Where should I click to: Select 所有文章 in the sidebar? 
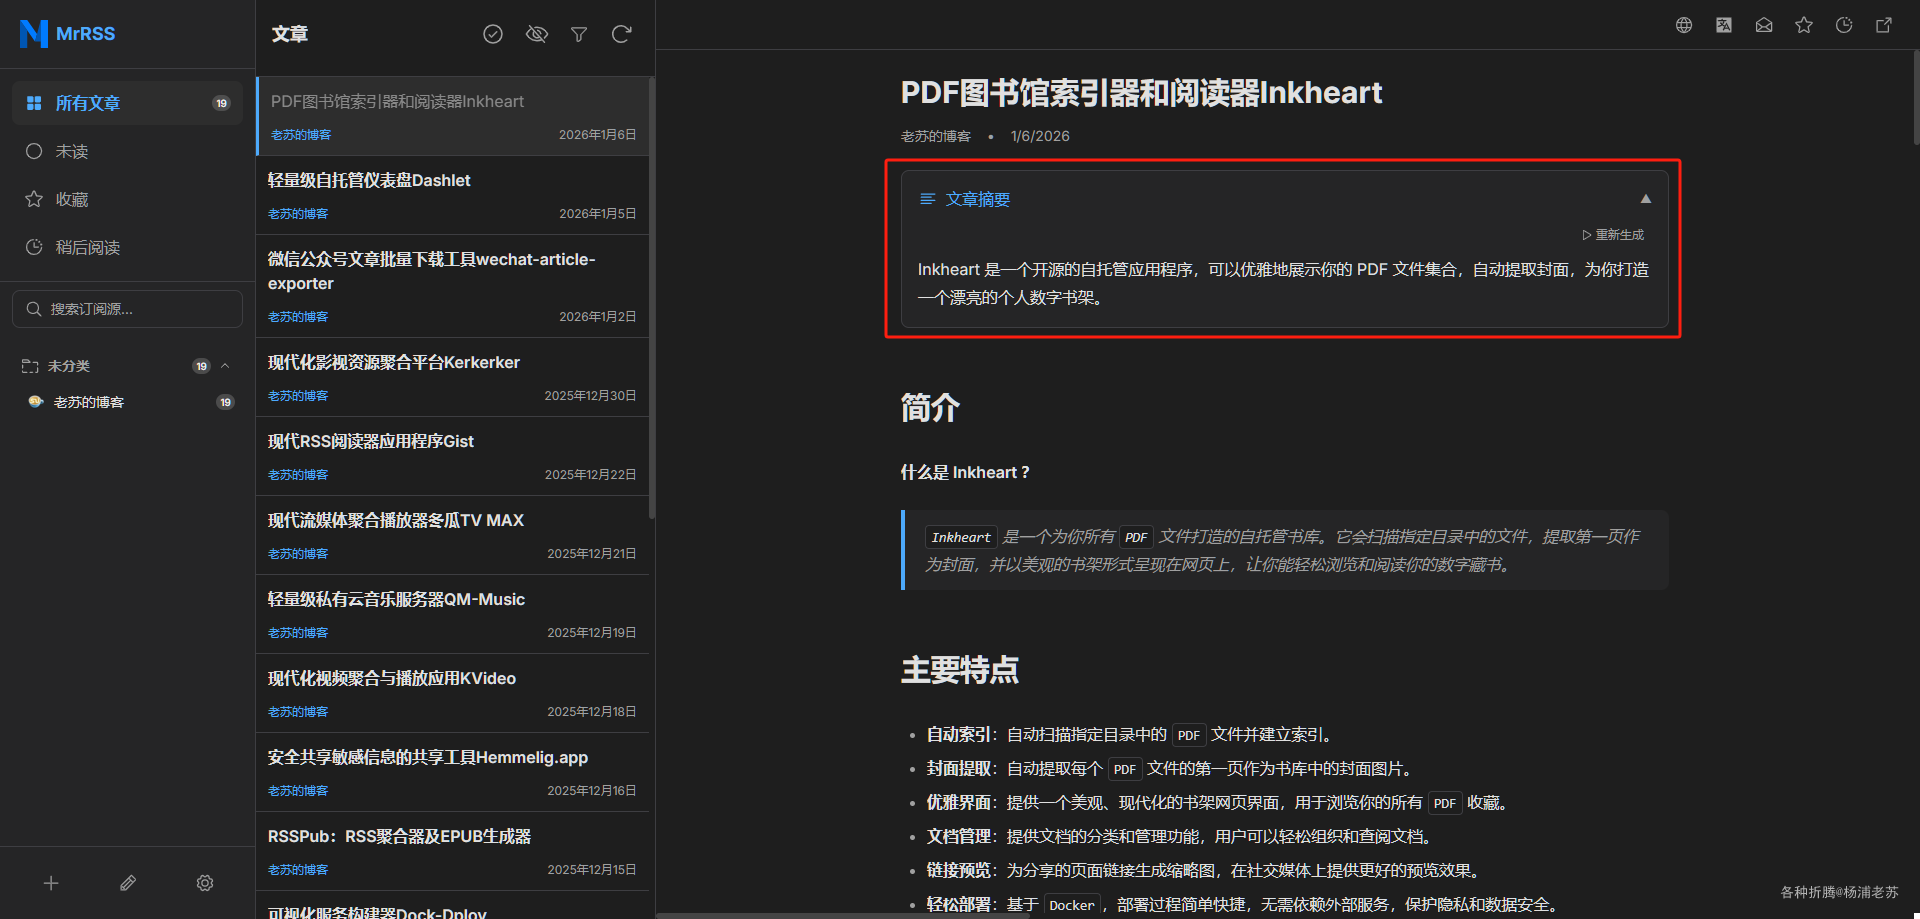click(x=127, y=103)
